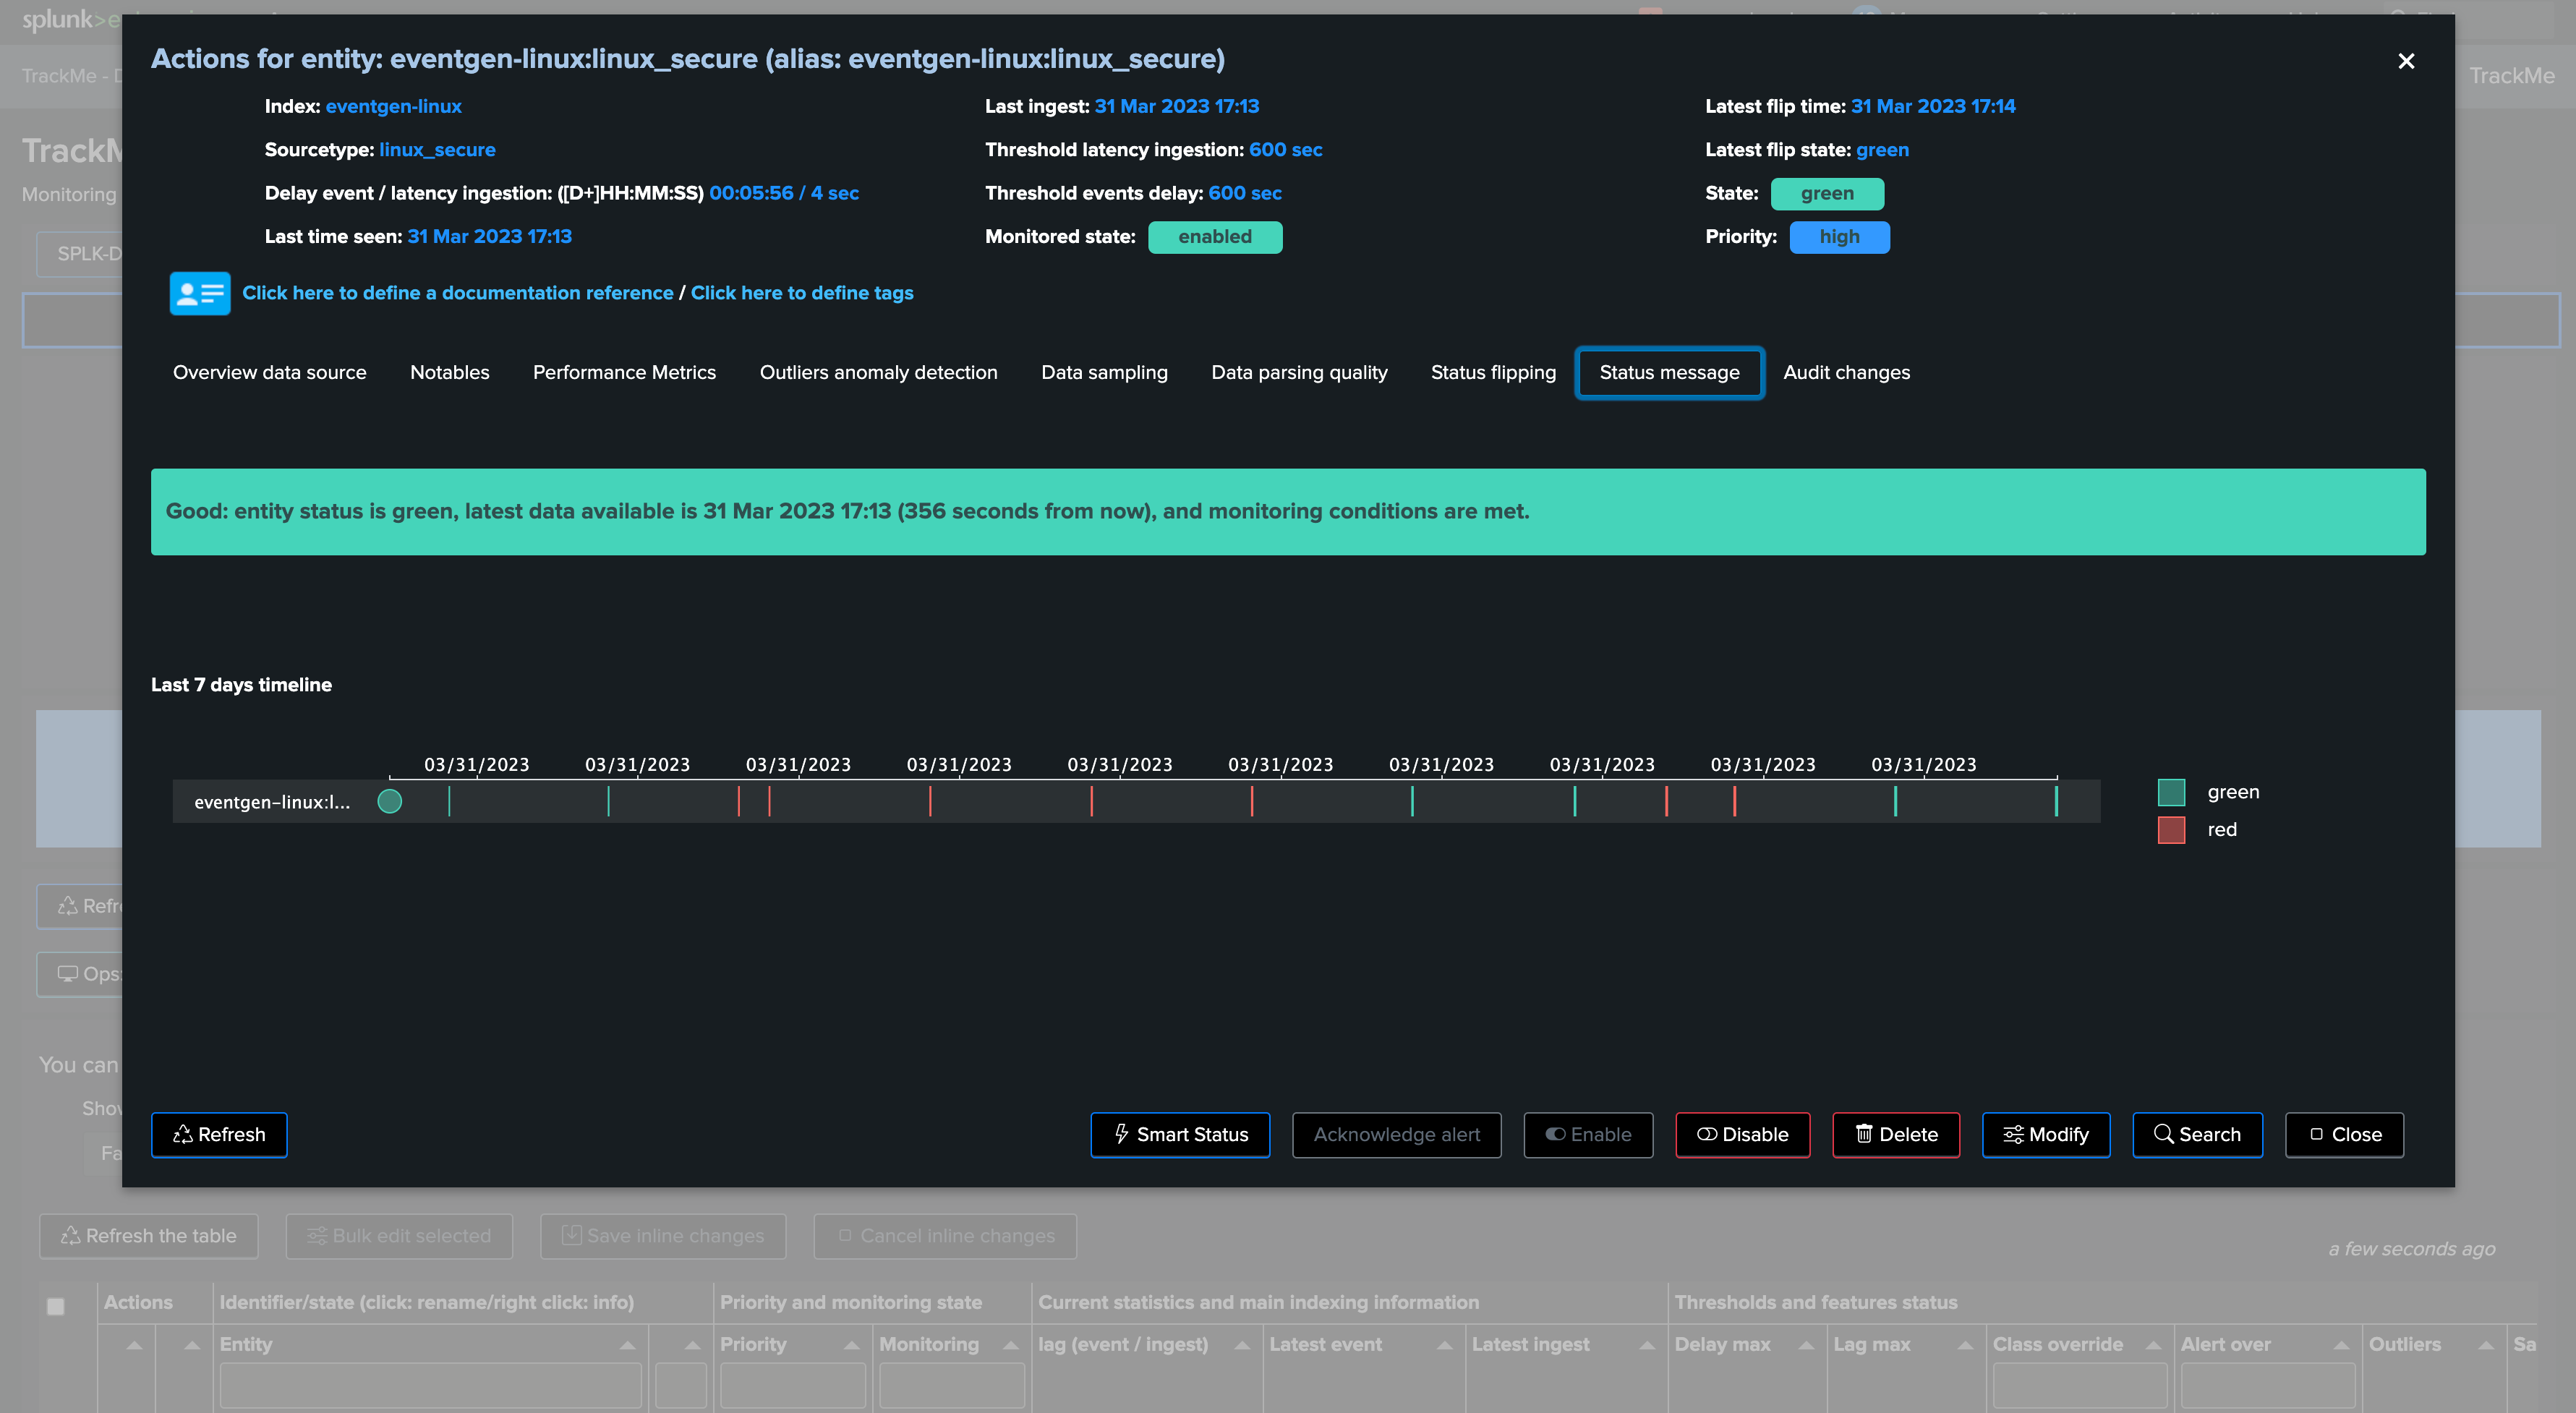Click the Close button in the dialog footer
The height and width of the screenshot is (1413, 2576).
pos(2344,1134)
